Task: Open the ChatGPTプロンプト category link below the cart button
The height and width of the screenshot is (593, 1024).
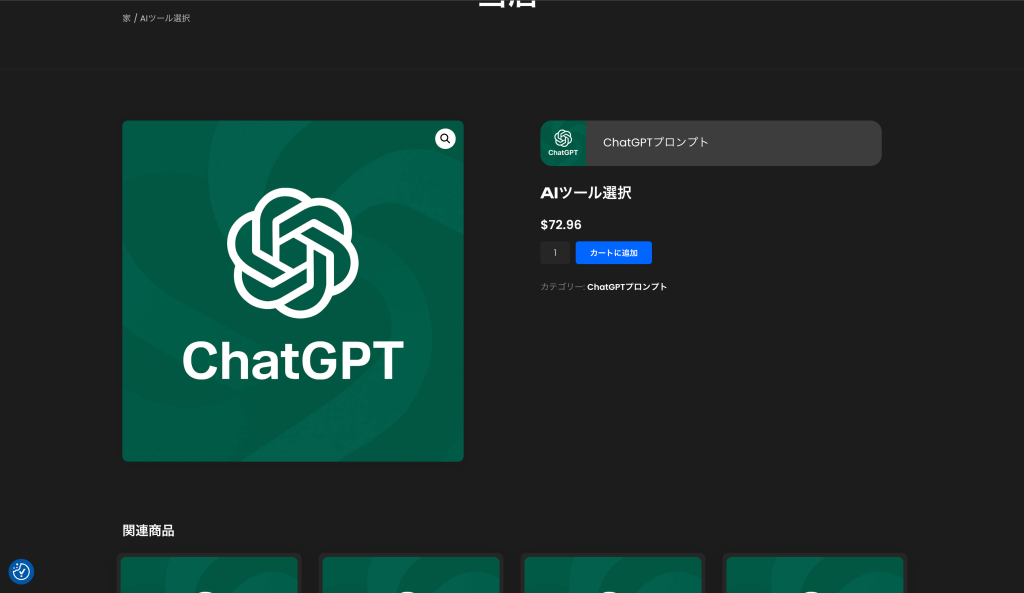Action: click(x=627, y=287)
